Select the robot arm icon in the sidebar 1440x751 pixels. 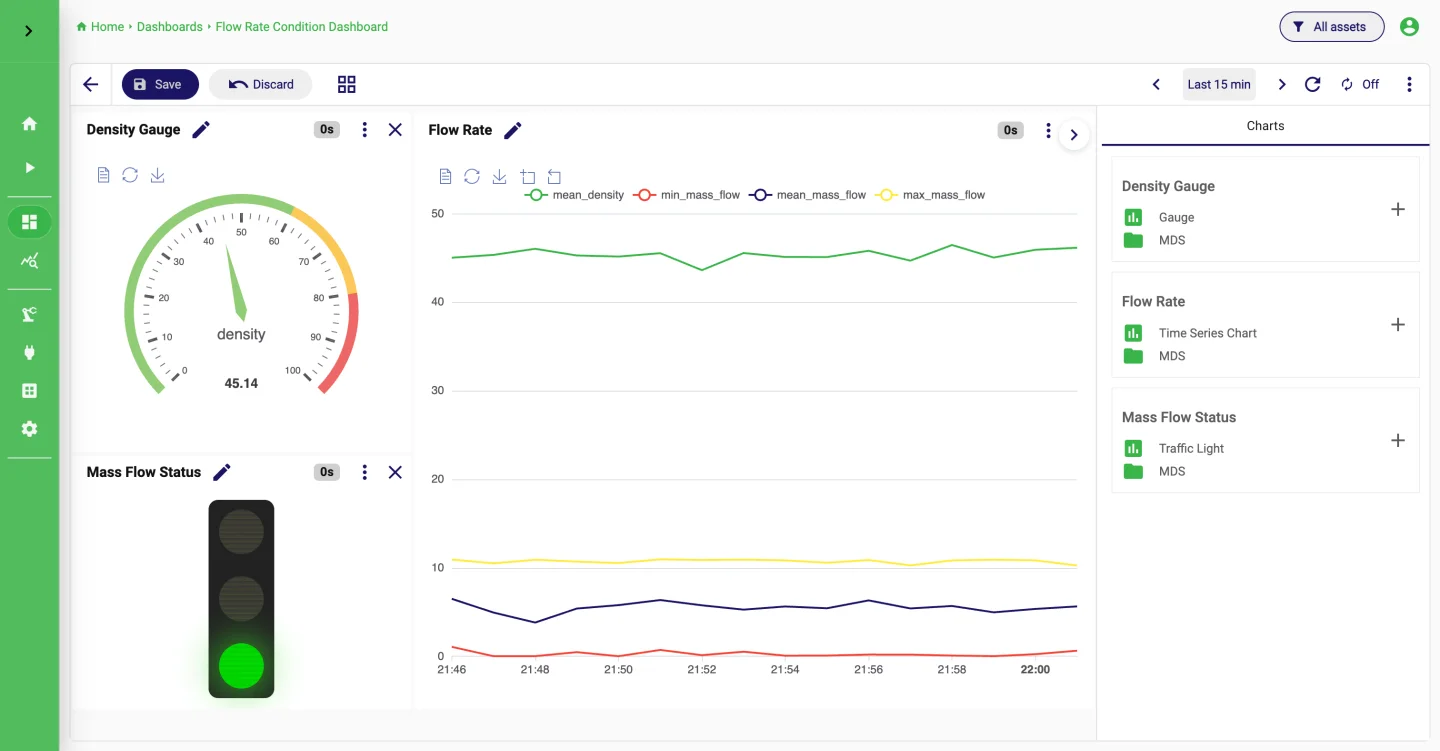tap(29, 314)
